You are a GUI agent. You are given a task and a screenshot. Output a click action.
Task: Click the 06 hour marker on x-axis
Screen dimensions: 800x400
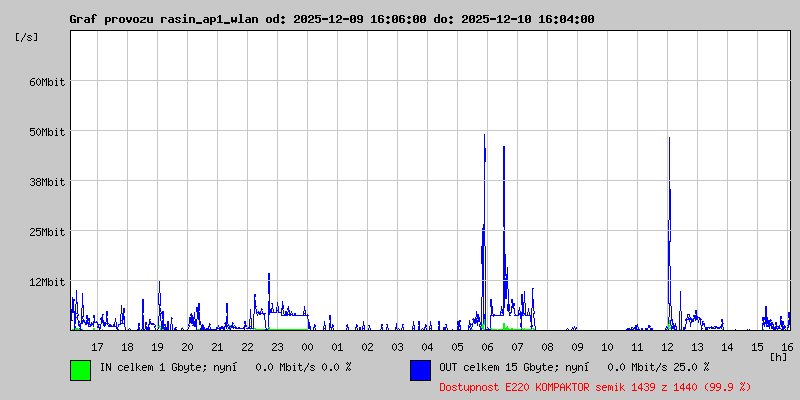pos(487,347)
